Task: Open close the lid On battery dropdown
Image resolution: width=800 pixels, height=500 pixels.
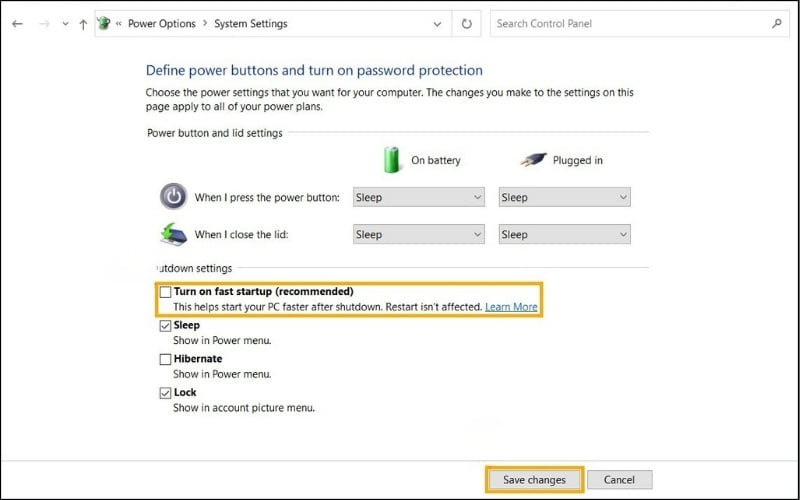Action: [418, 234]
